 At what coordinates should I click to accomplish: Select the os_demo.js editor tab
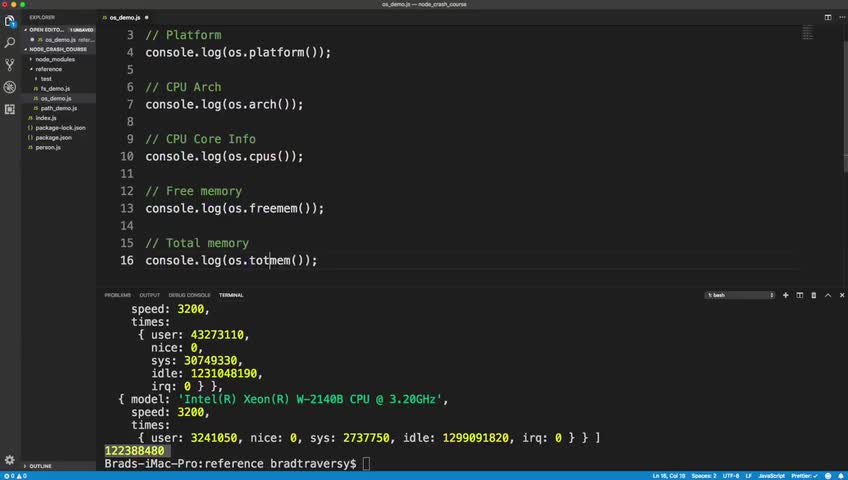coord(124,17)
